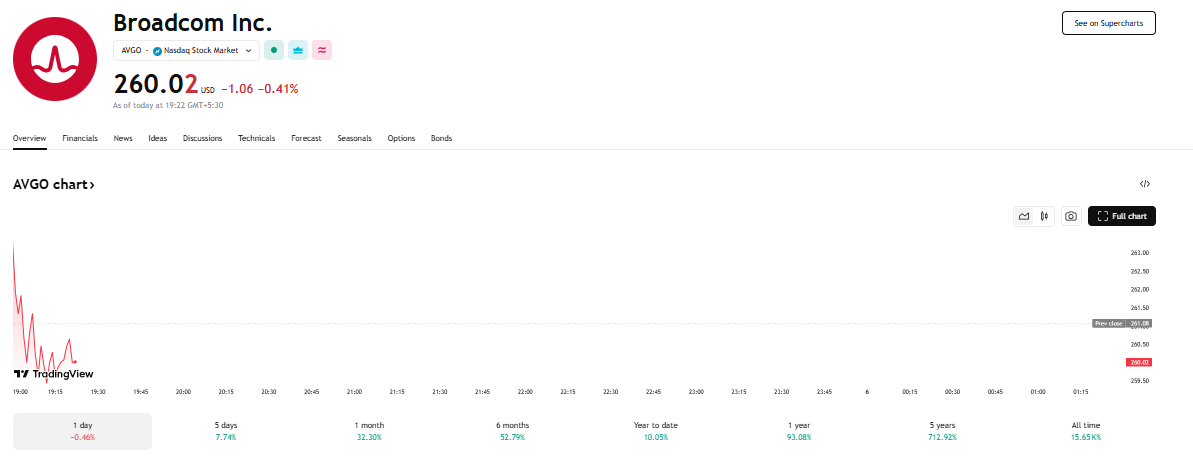The image size is (1193, 473).
Task: View the Technicals tab
Action: click(x=256, y=138)
